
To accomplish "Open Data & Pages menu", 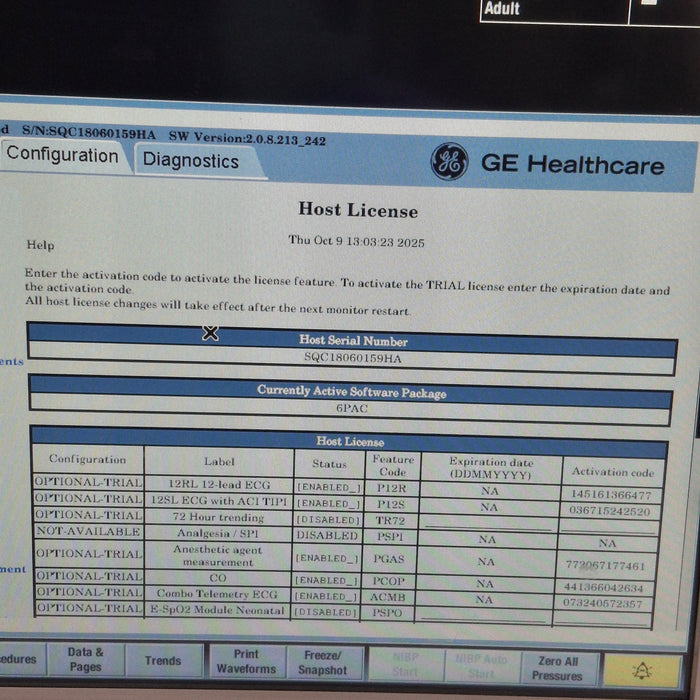I will tap(85, 659).
